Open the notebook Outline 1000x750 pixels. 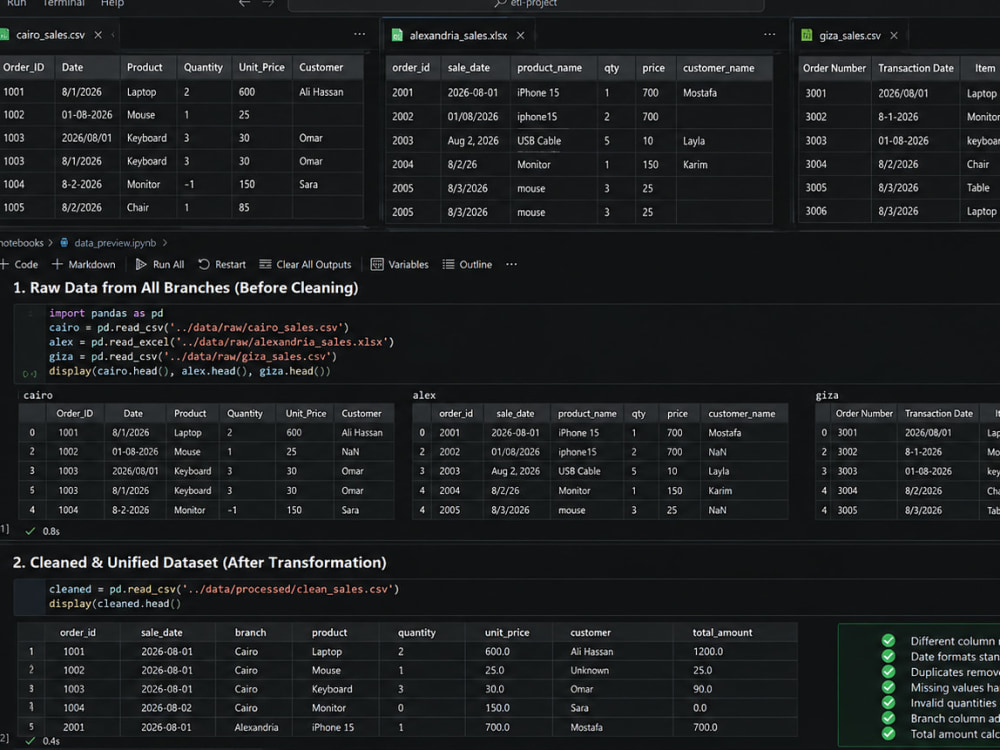coord(467,265)
